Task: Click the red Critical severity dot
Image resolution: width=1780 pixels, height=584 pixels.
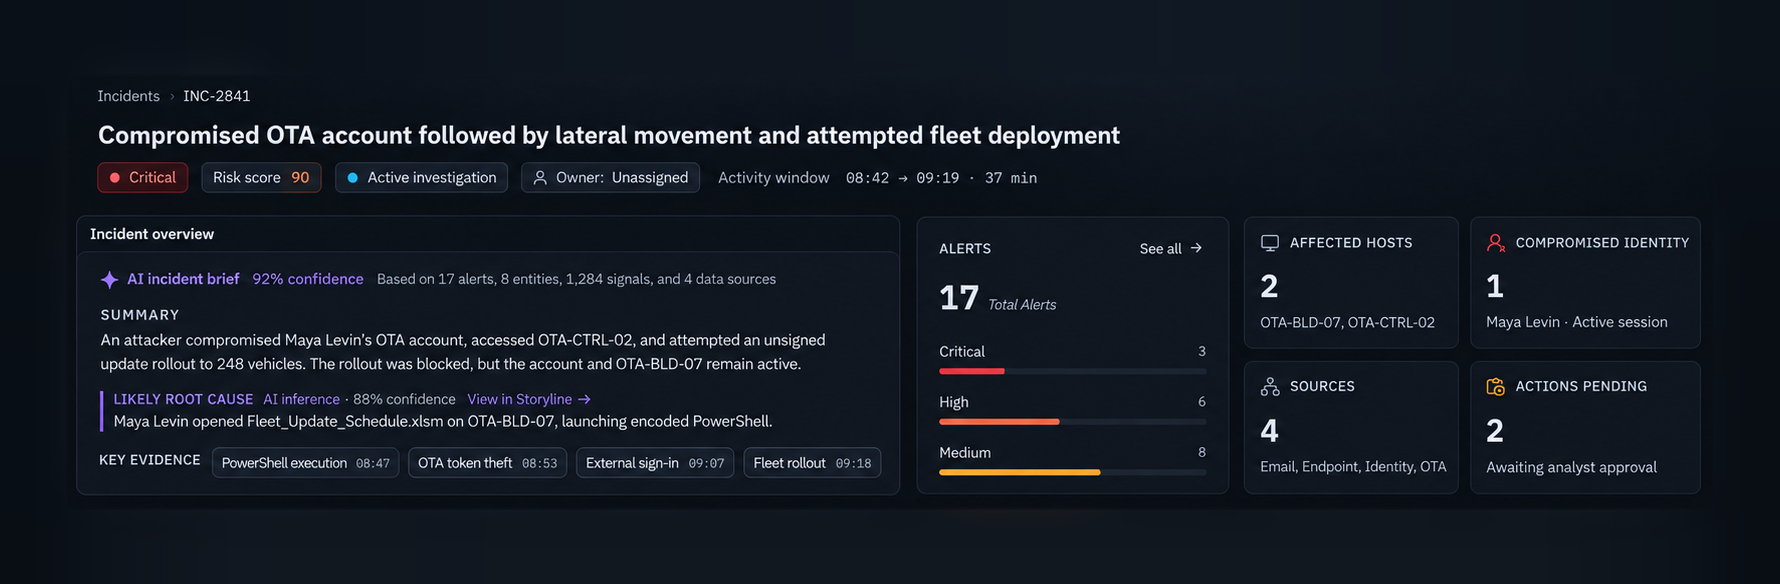Action: click(115, 178)
